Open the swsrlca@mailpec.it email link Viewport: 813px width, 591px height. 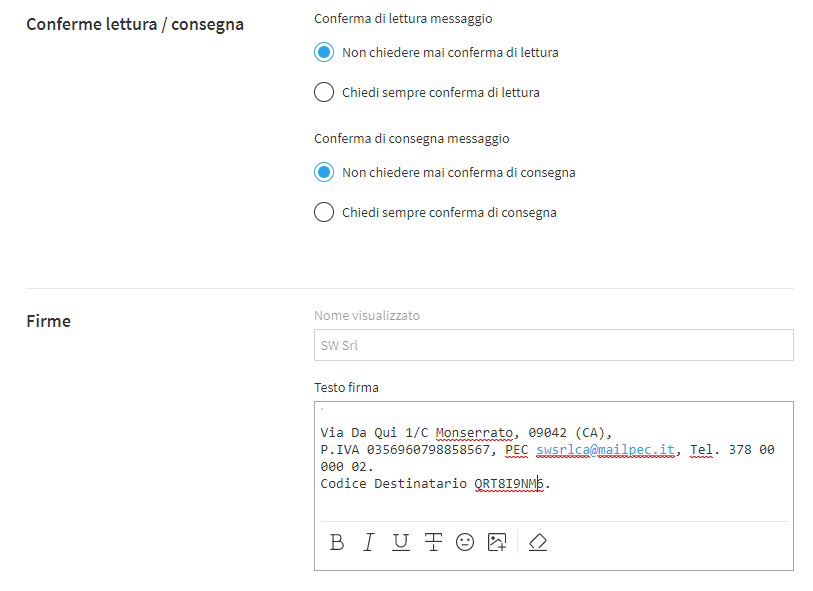(605, 450)
